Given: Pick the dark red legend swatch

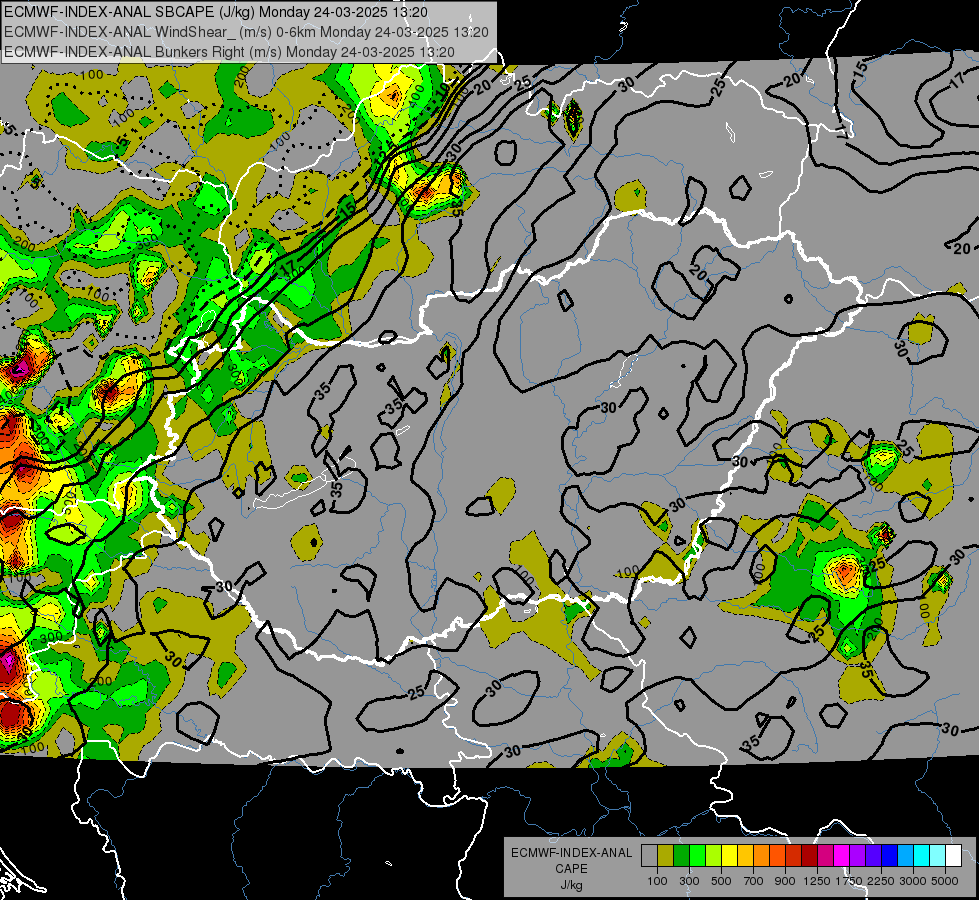Looking at the screenshot, I should [809, 855].
